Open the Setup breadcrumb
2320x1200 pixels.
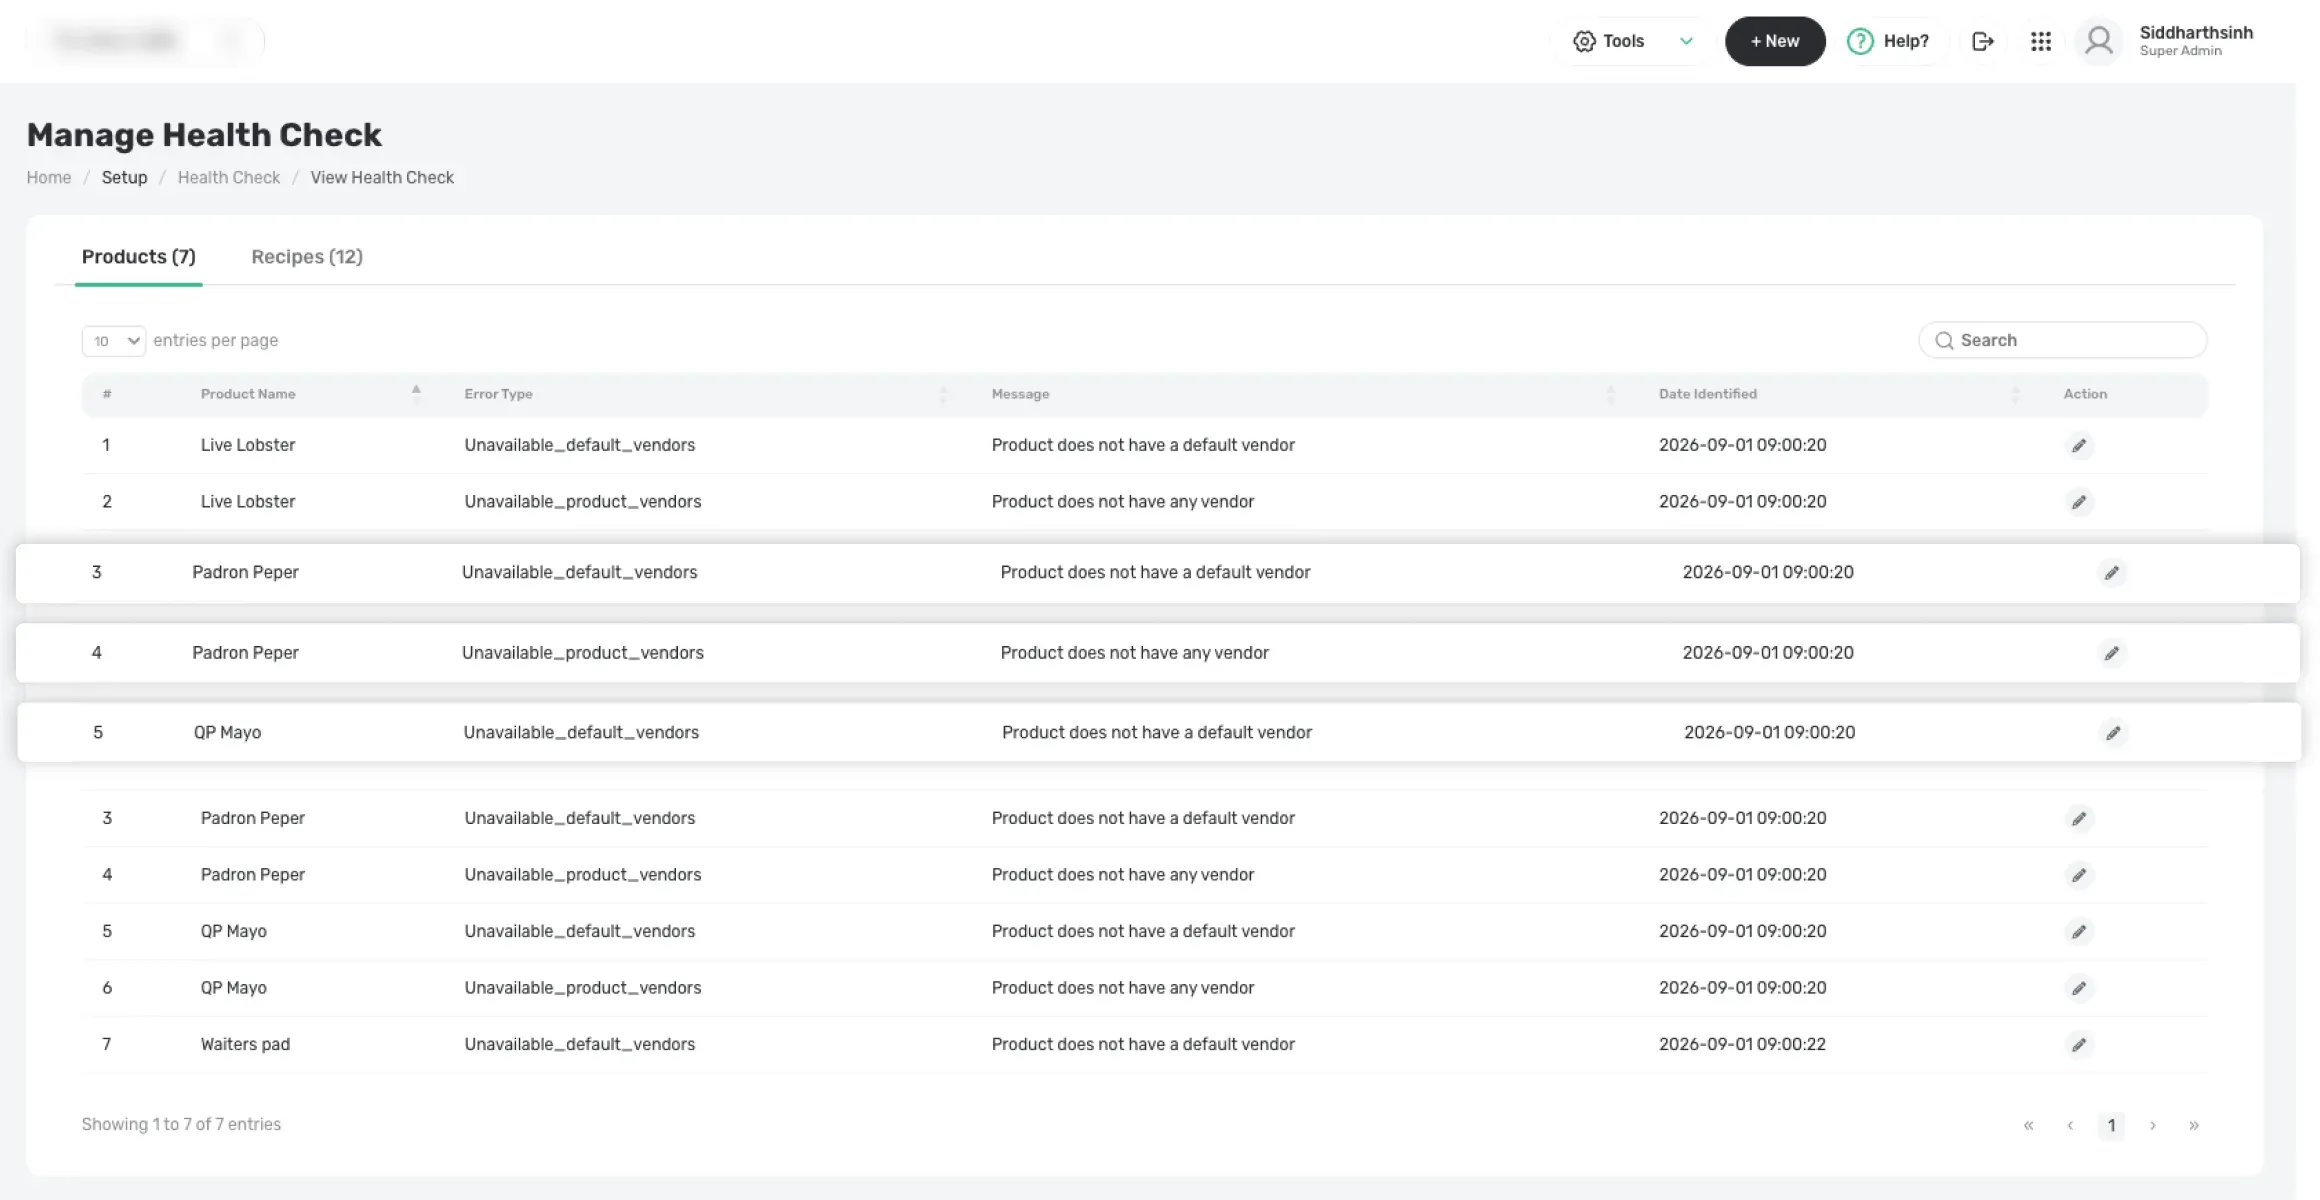coord(124,177)
